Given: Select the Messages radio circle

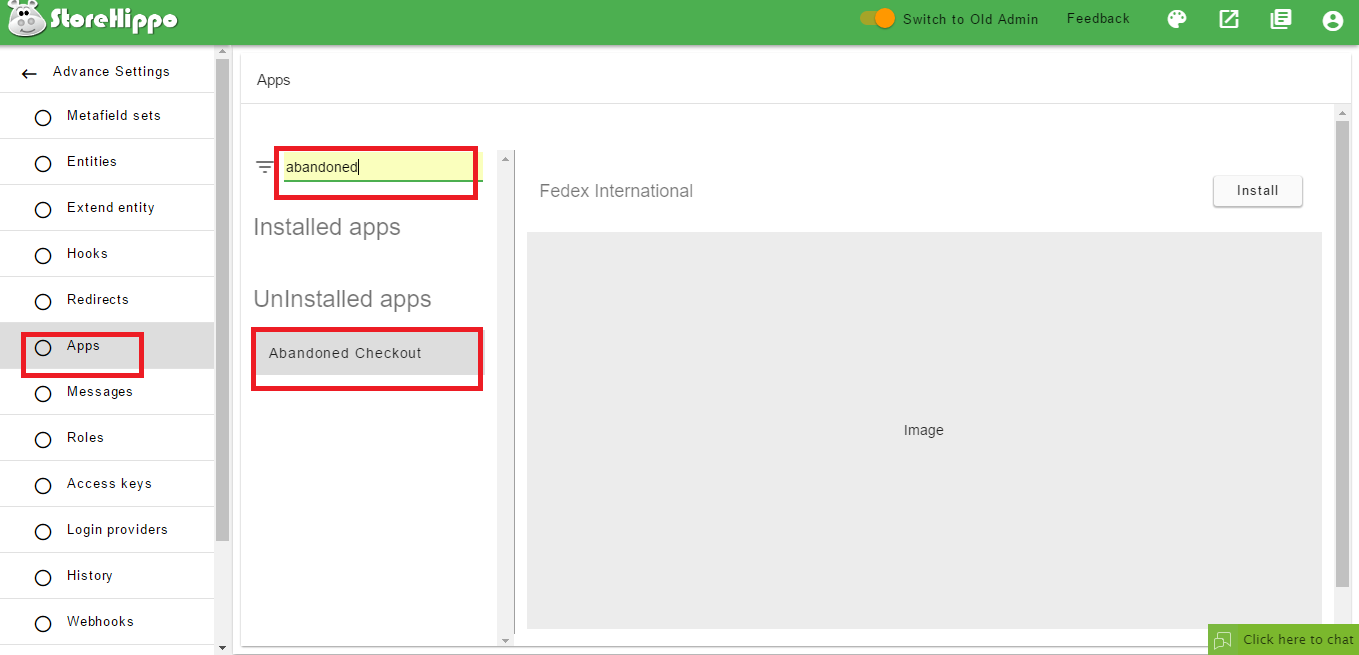Looking at the screenshot, I should tap(43, 394).
